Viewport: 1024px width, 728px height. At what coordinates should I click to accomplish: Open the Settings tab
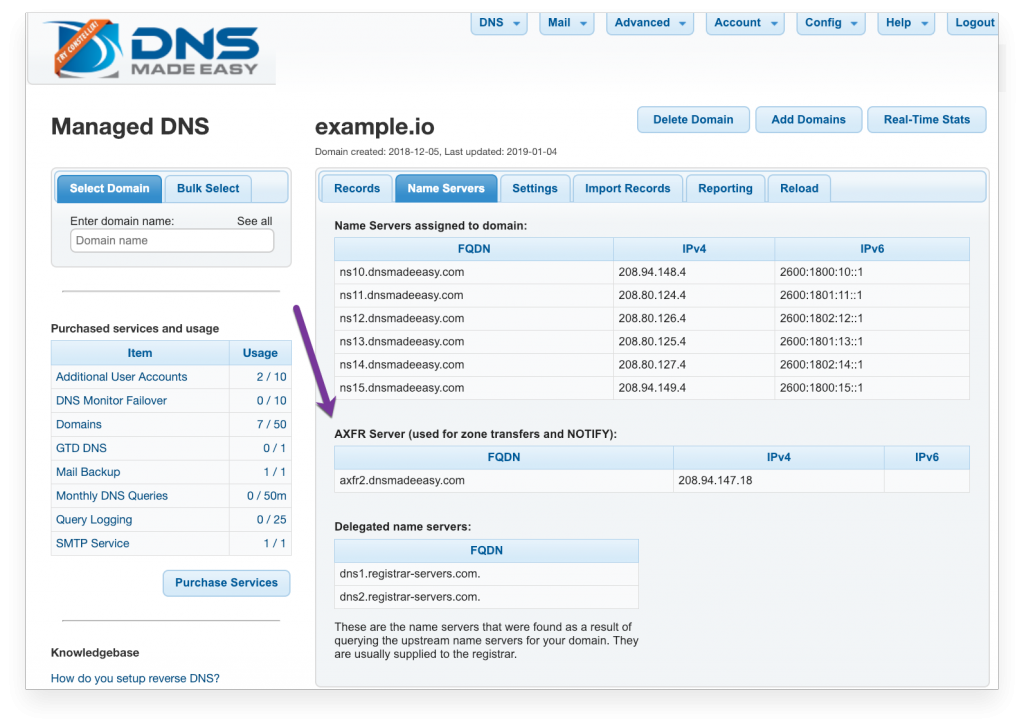pos(535,189)
